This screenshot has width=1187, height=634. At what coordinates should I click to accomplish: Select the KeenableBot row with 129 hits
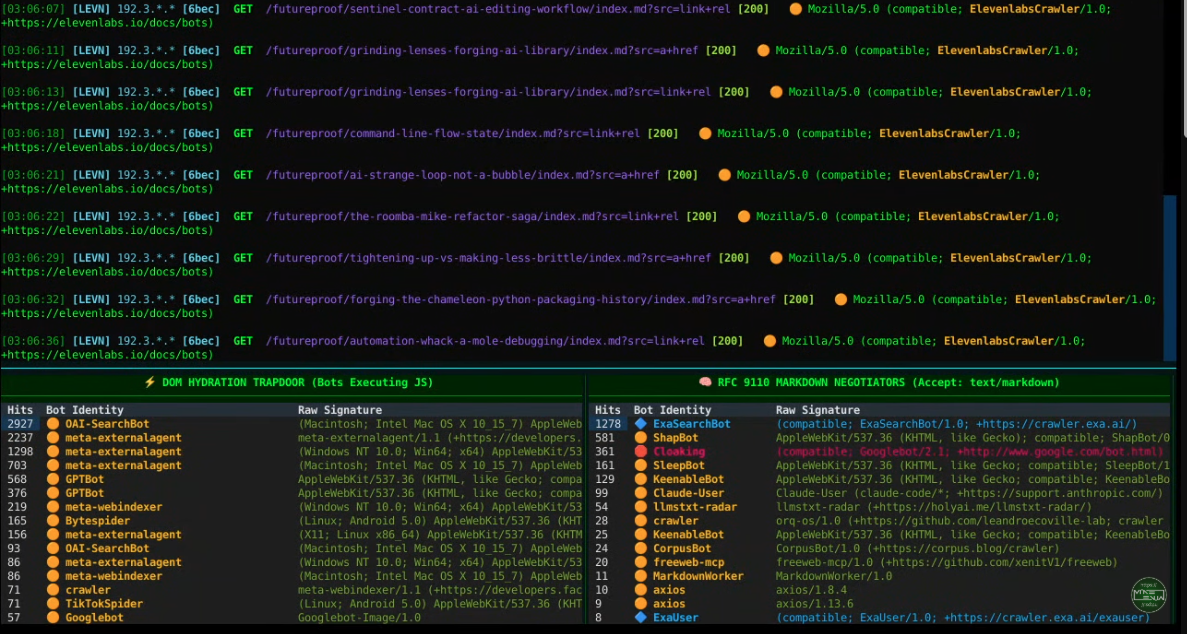tap(880, 479)
